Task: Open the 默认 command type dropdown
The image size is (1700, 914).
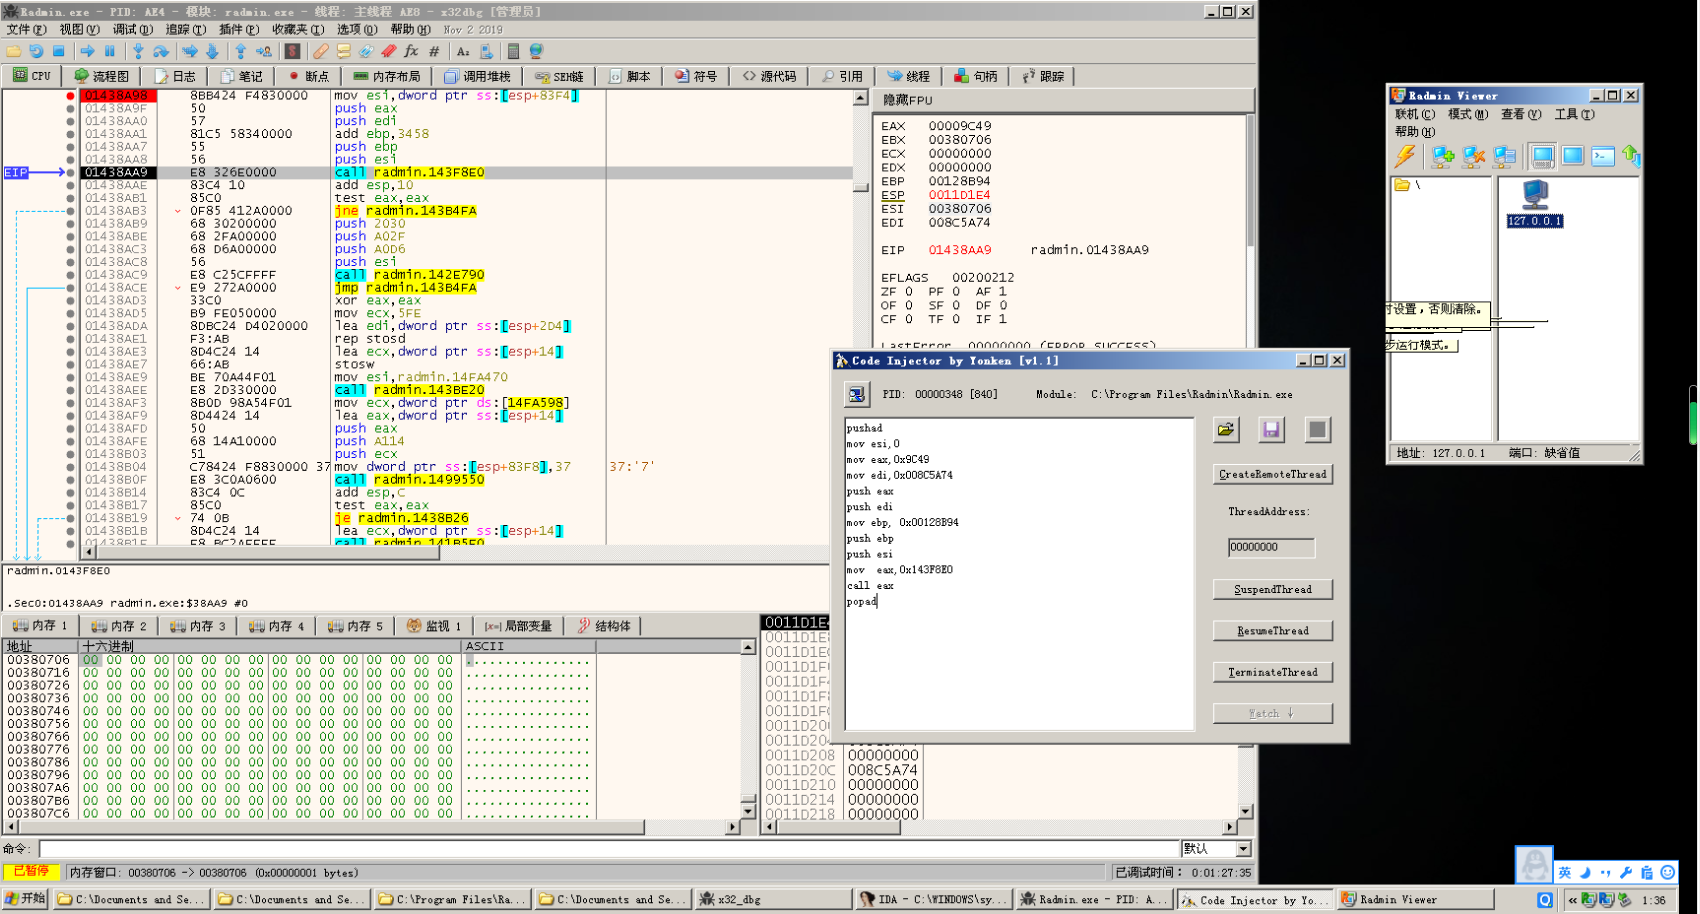Action: coord(1243,849)
